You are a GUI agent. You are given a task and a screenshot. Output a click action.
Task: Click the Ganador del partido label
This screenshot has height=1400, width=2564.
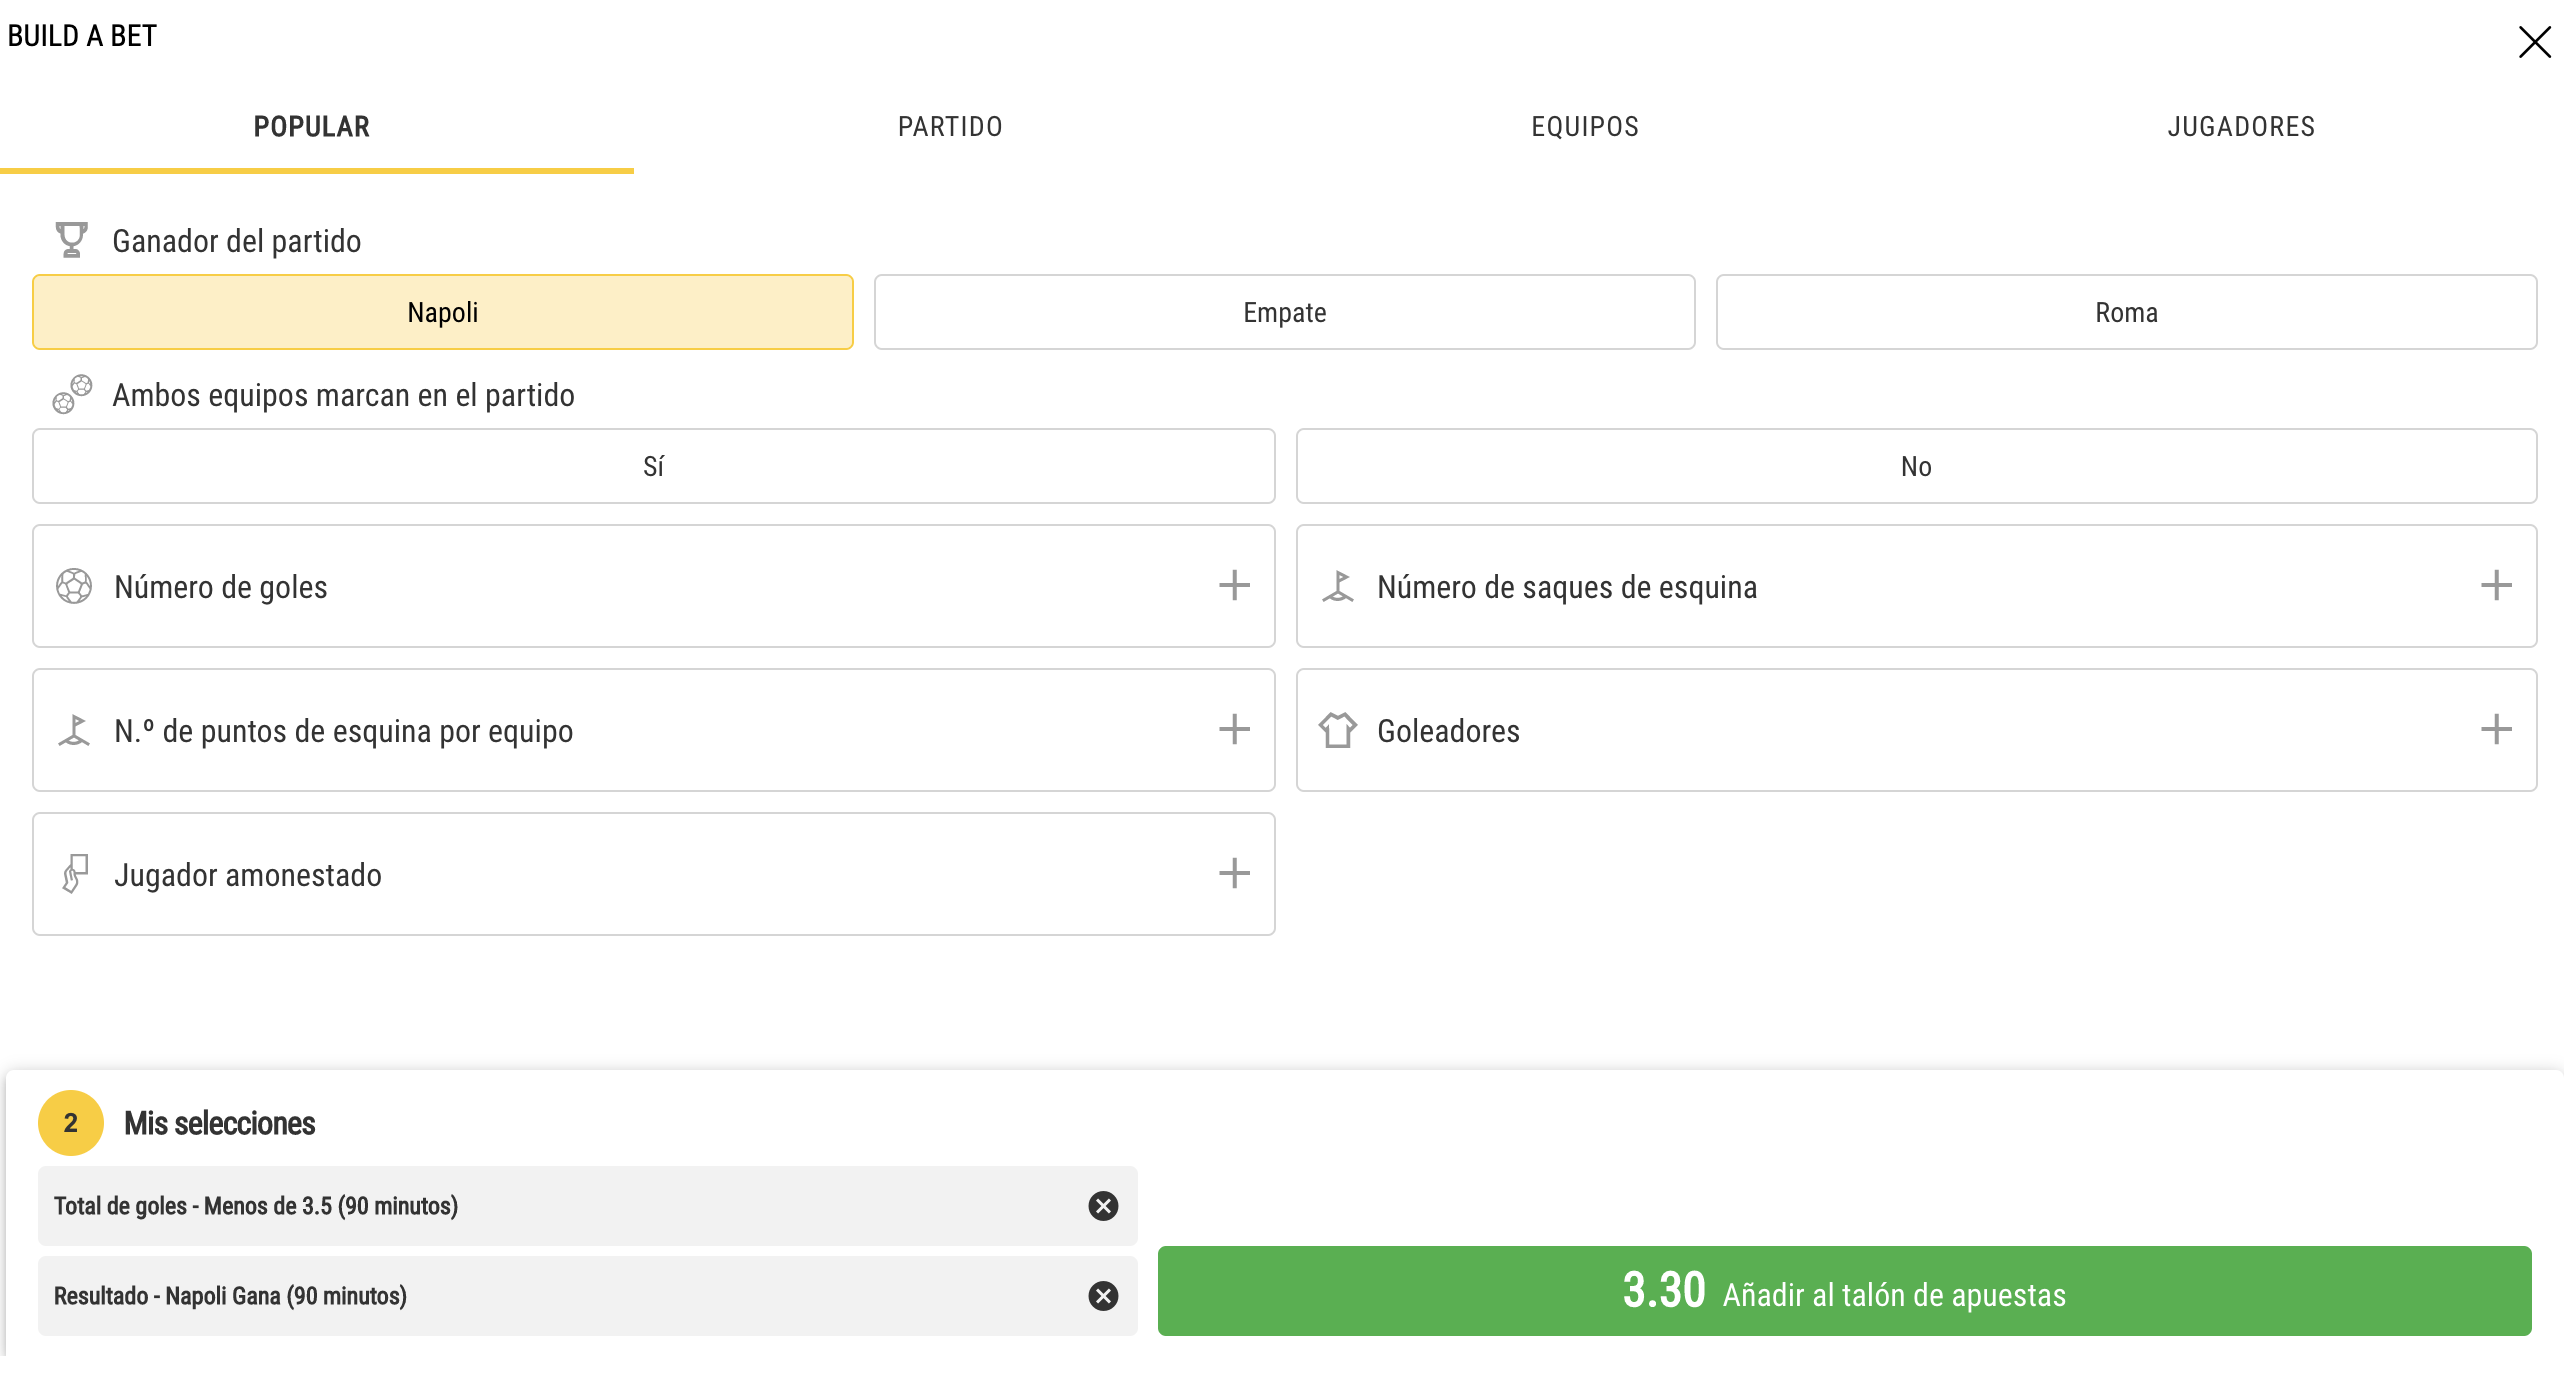[x=237, y=241]
